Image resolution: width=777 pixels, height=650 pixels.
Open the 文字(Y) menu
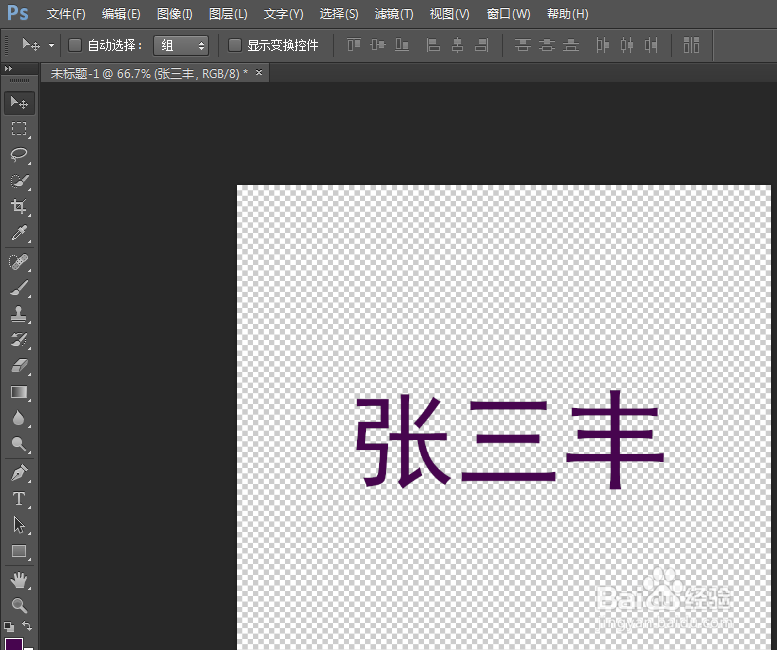pos(283,14)
